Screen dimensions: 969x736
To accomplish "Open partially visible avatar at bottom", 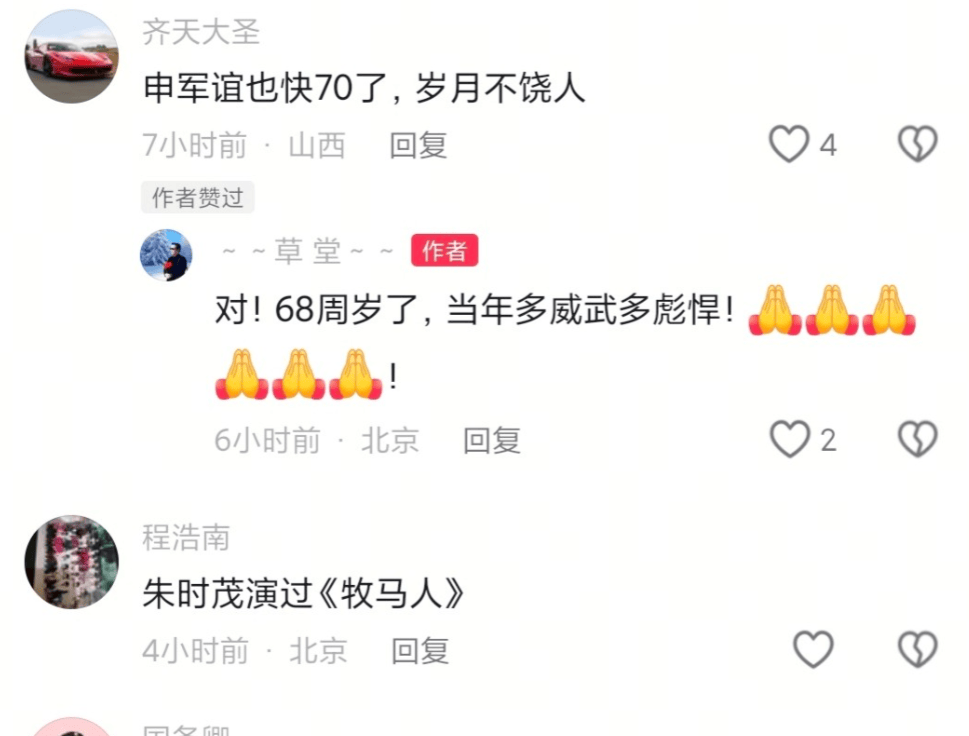I will coord(72,727).
